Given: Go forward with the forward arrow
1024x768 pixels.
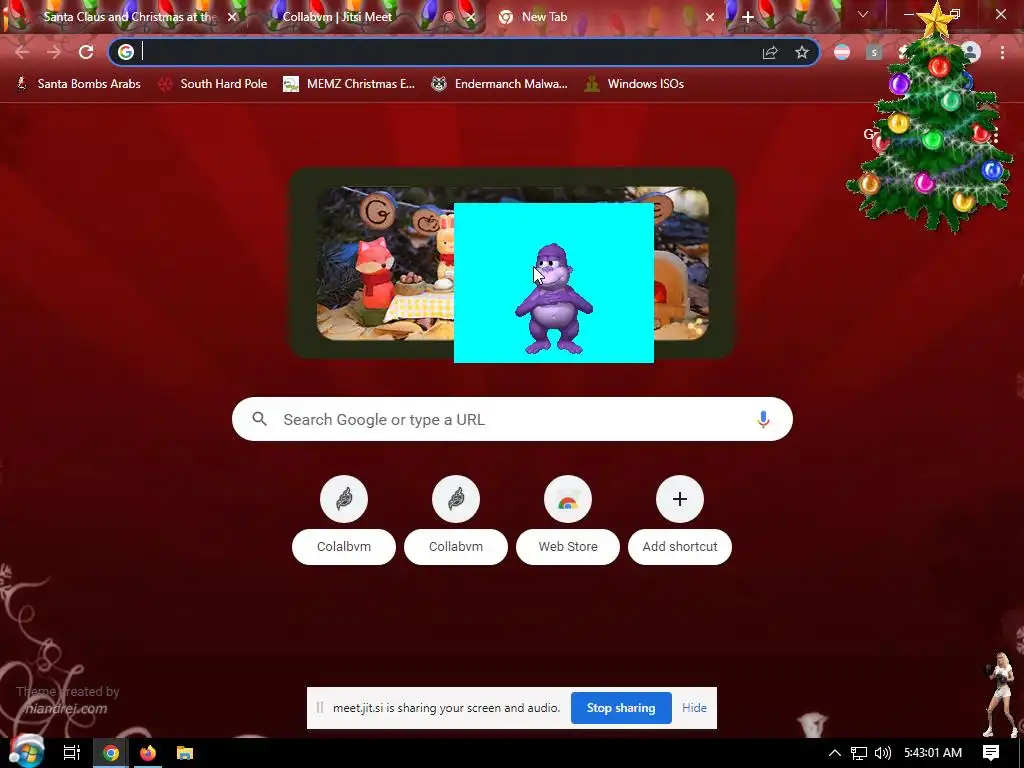Looking at the screenshot, I should 54,52.
